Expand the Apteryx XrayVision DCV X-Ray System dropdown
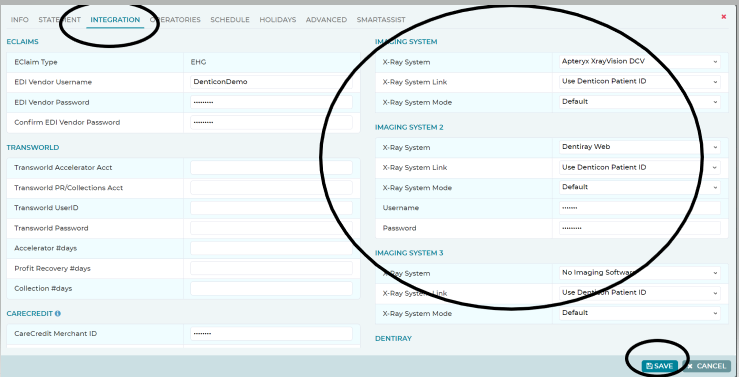This screenshot has width=739, height=377. tap(640, 62)
